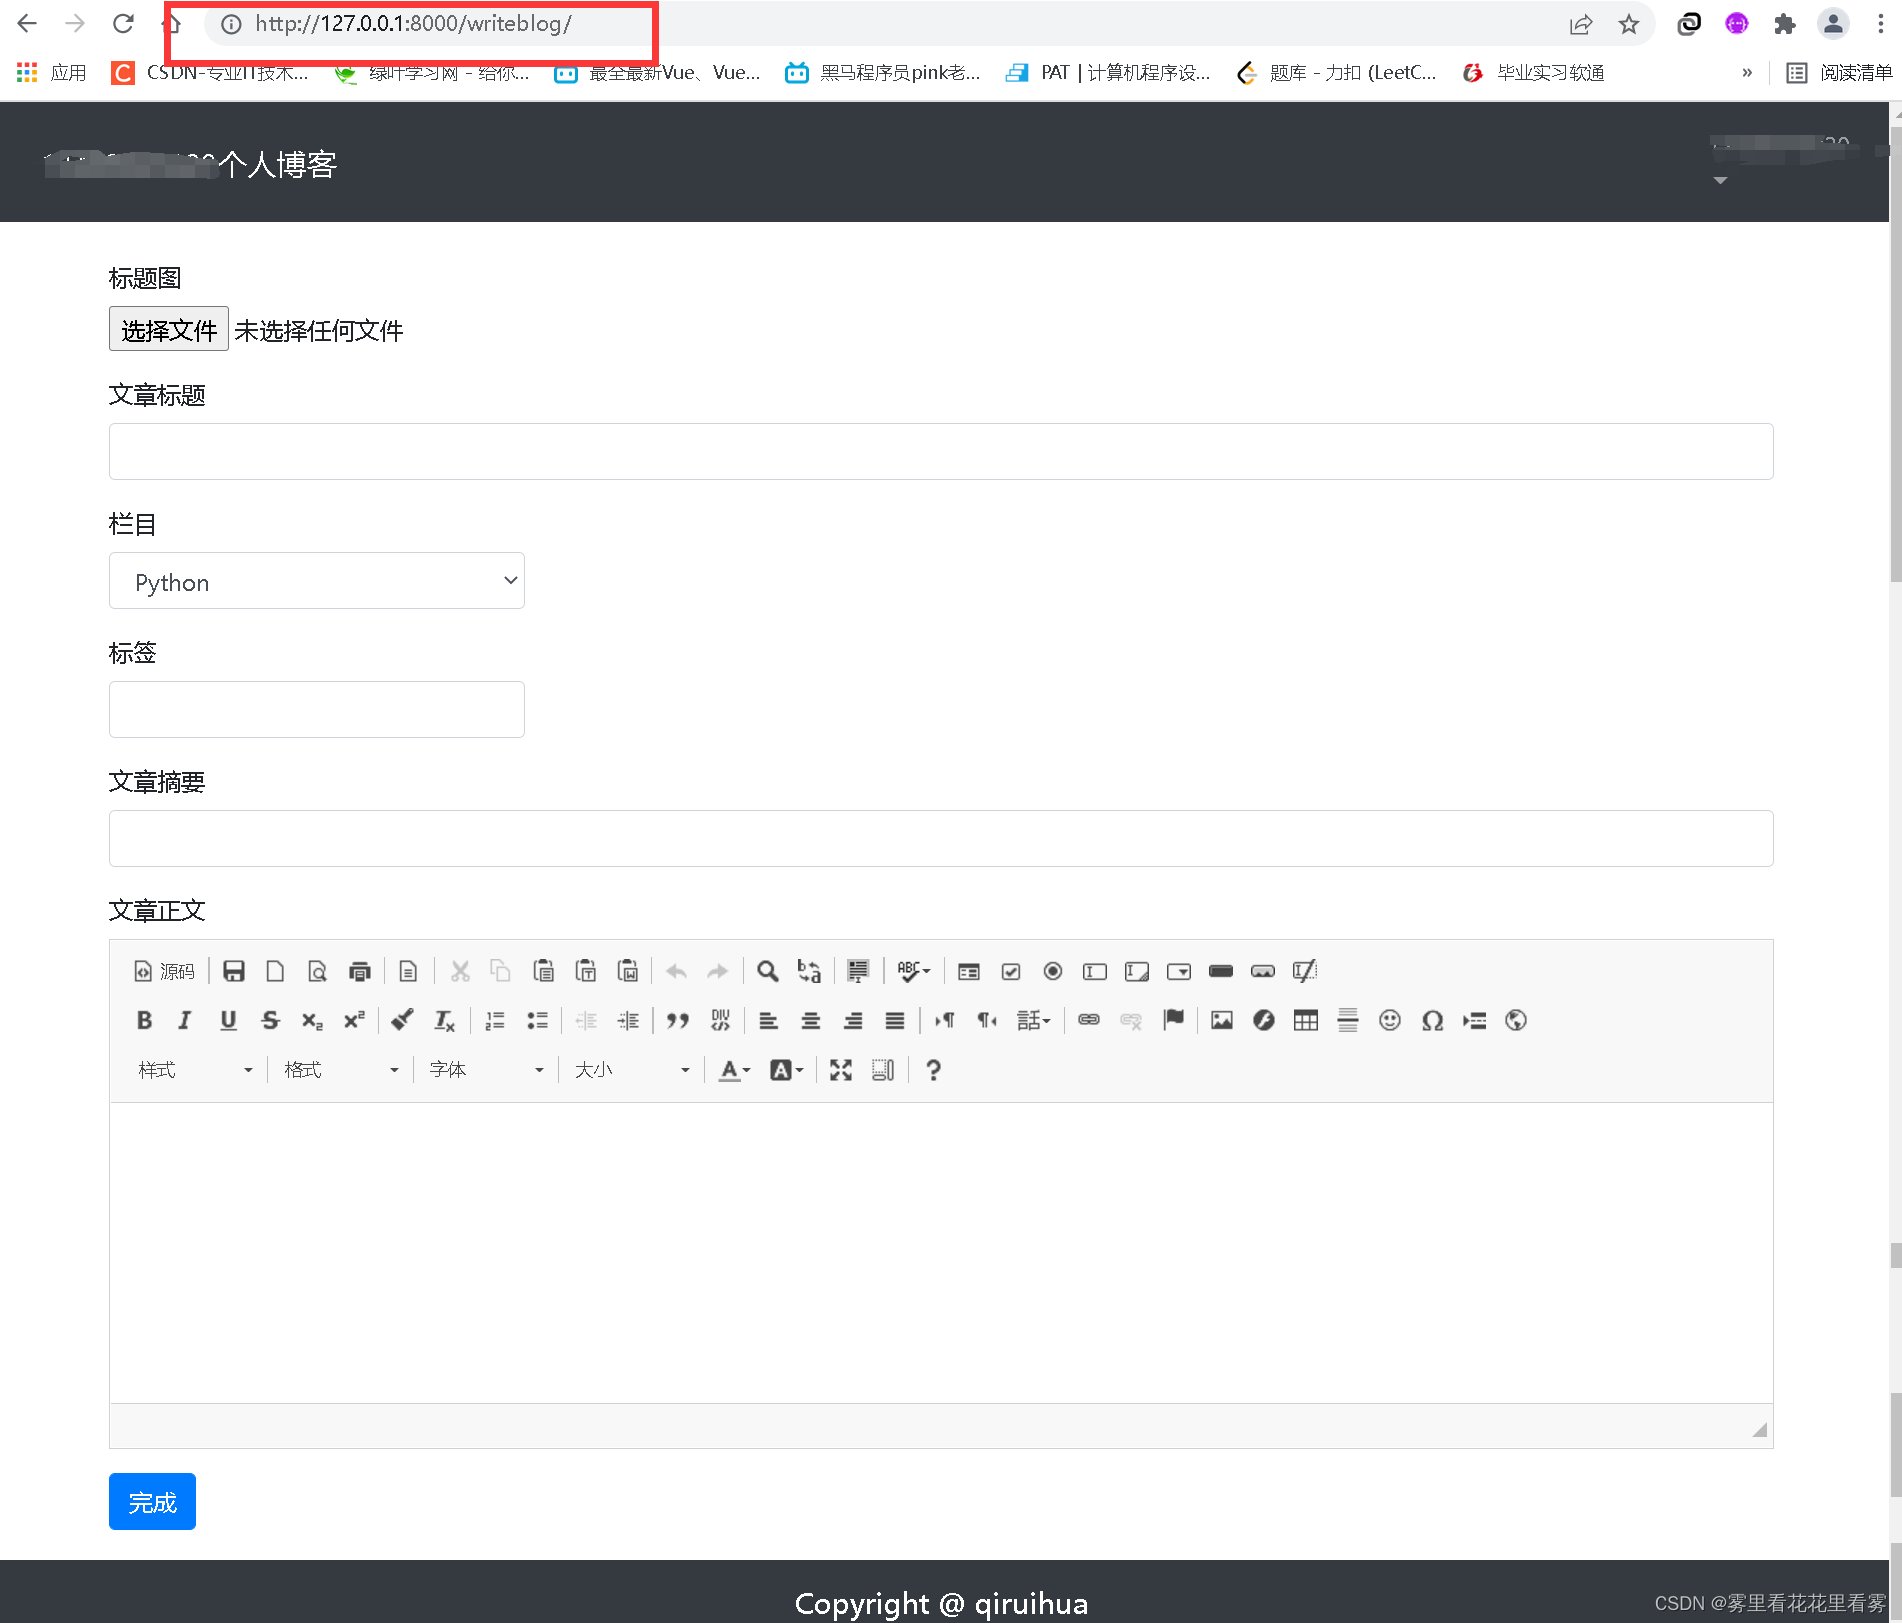Insert a selection field icon
1902x1623 pixels.
point(1179,971)
